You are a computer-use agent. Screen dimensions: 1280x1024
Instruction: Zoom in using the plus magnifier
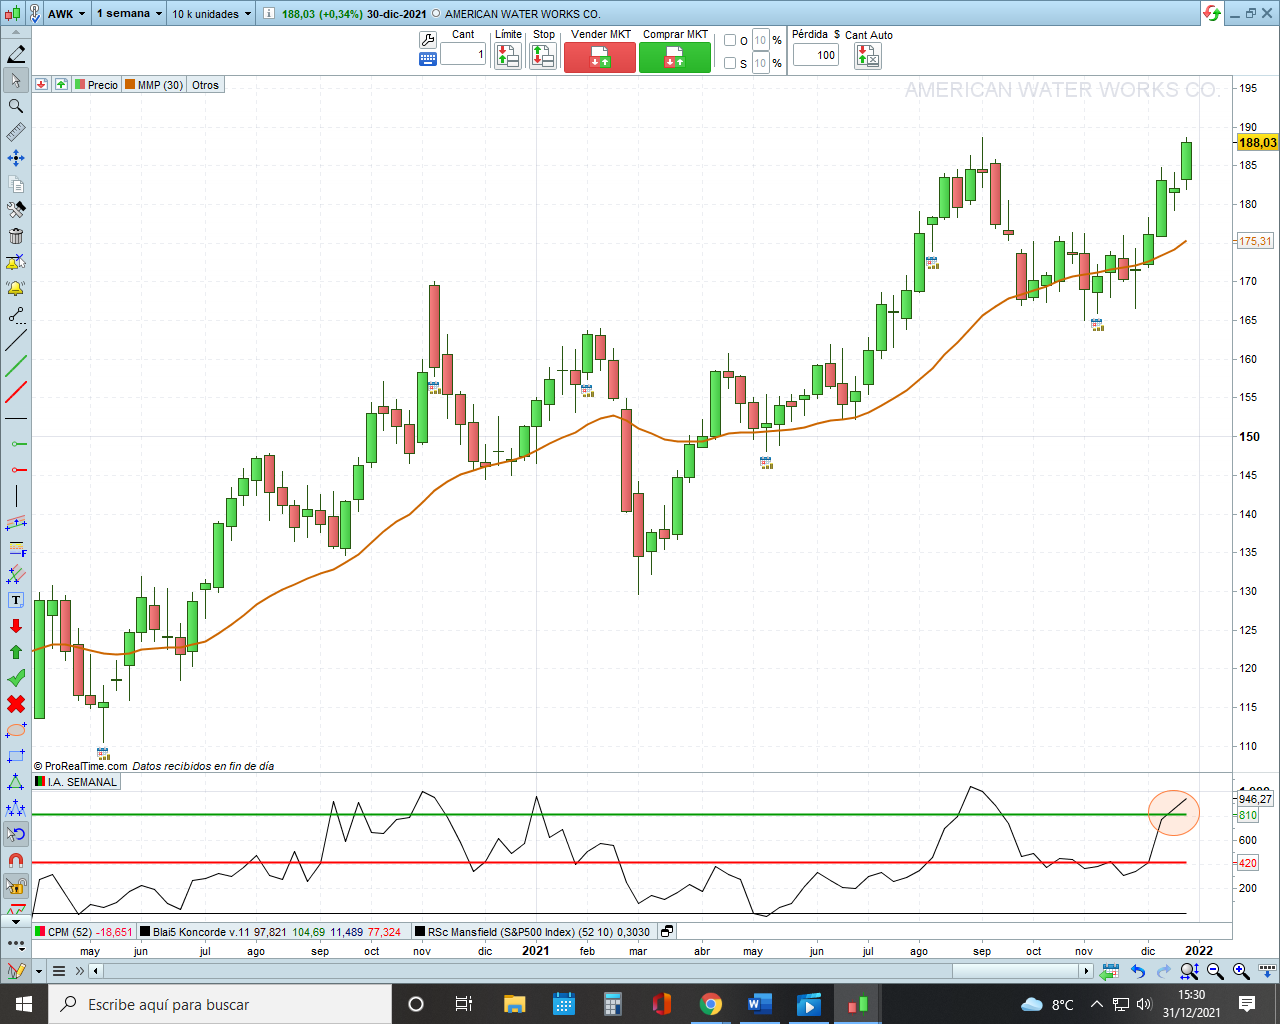click(1241, 971)
